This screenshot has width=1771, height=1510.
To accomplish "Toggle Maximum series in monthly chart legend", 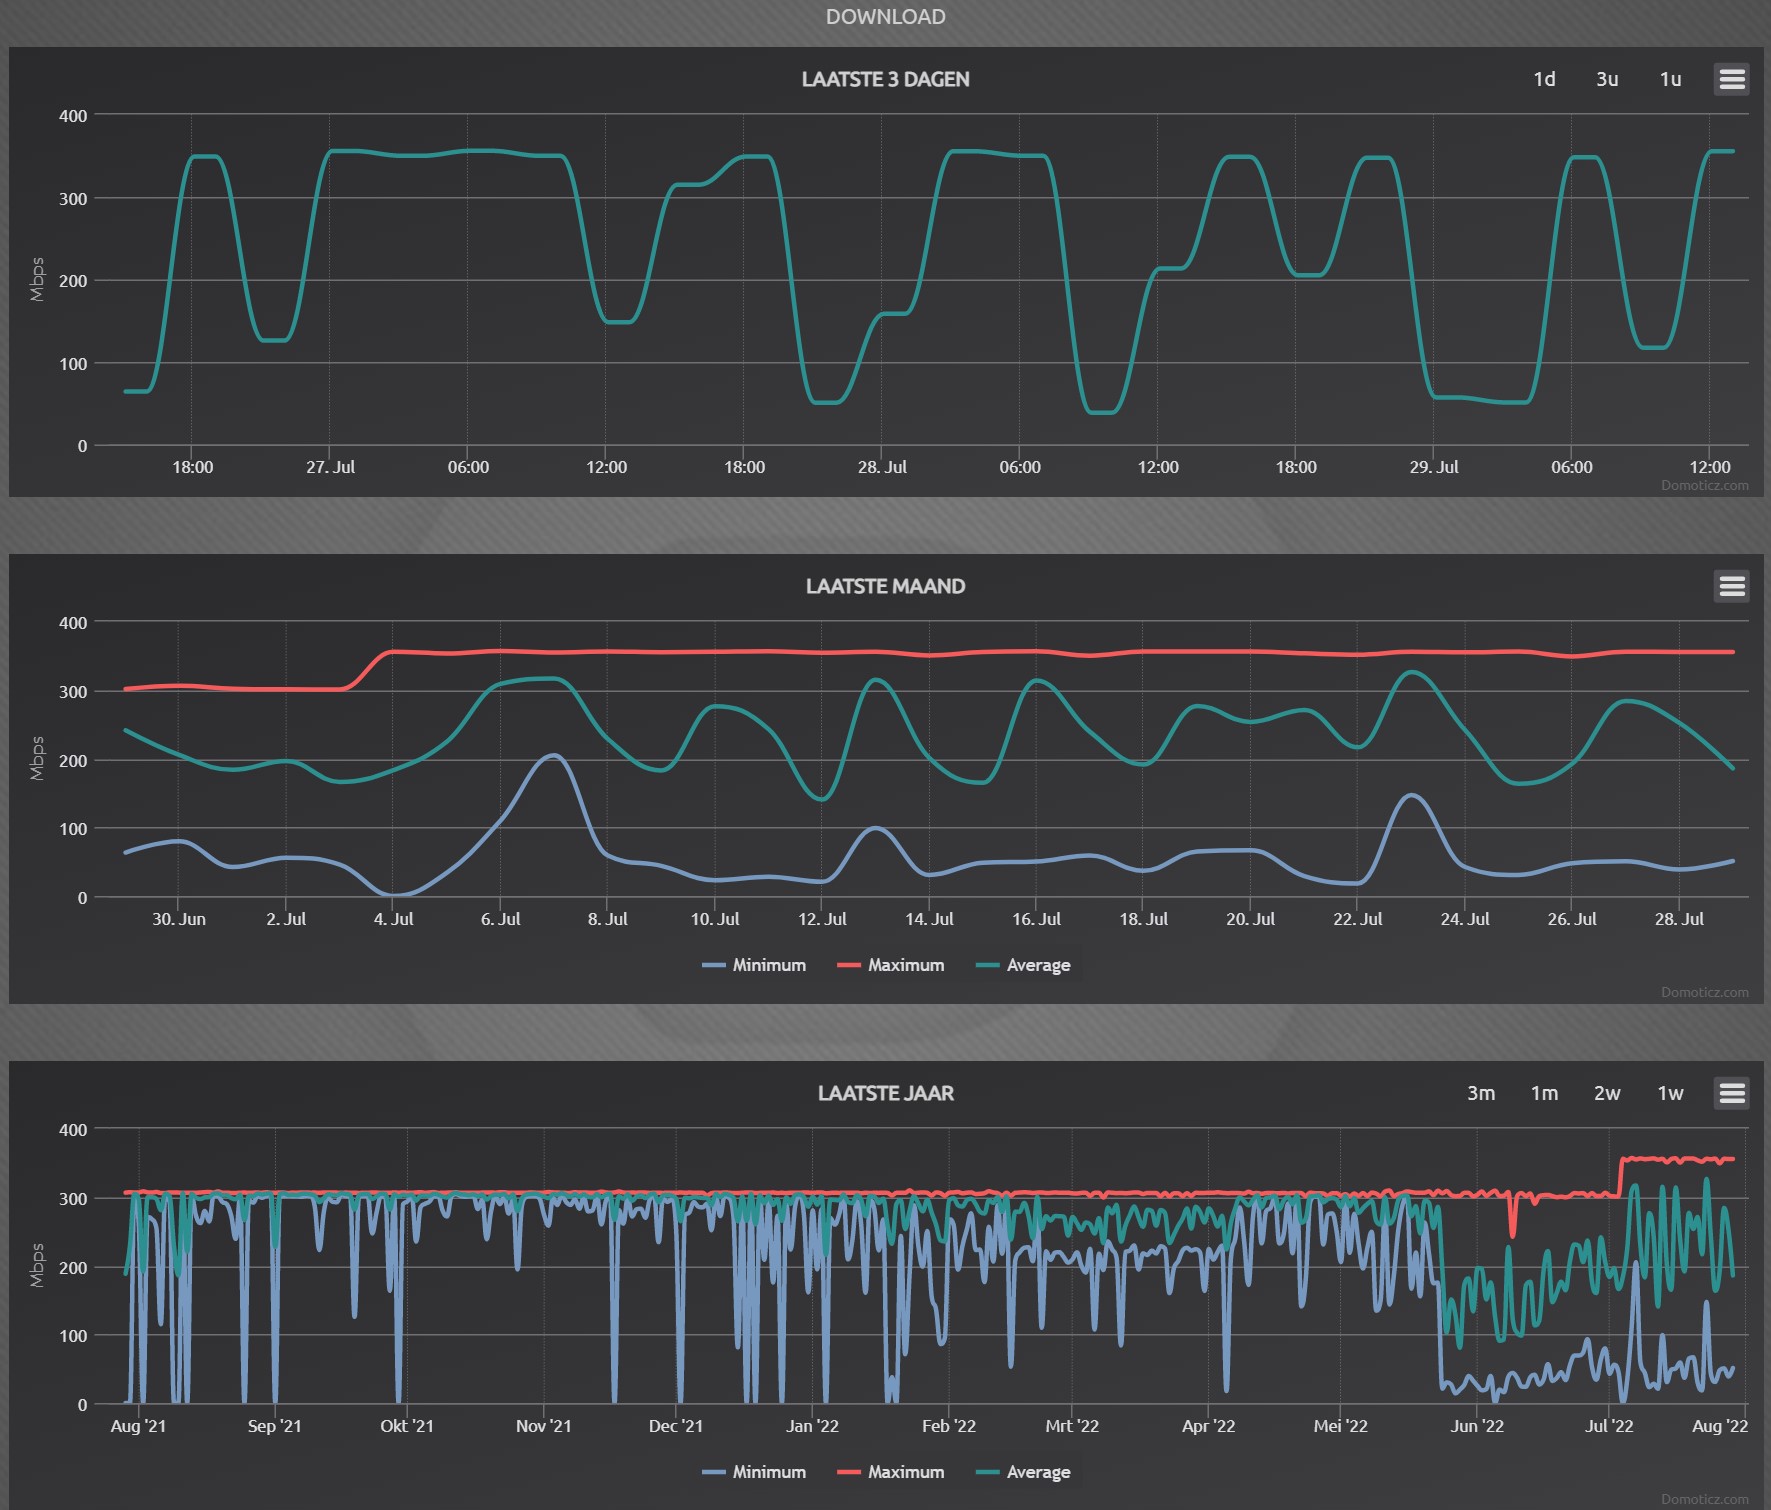I will pos(891,965).
